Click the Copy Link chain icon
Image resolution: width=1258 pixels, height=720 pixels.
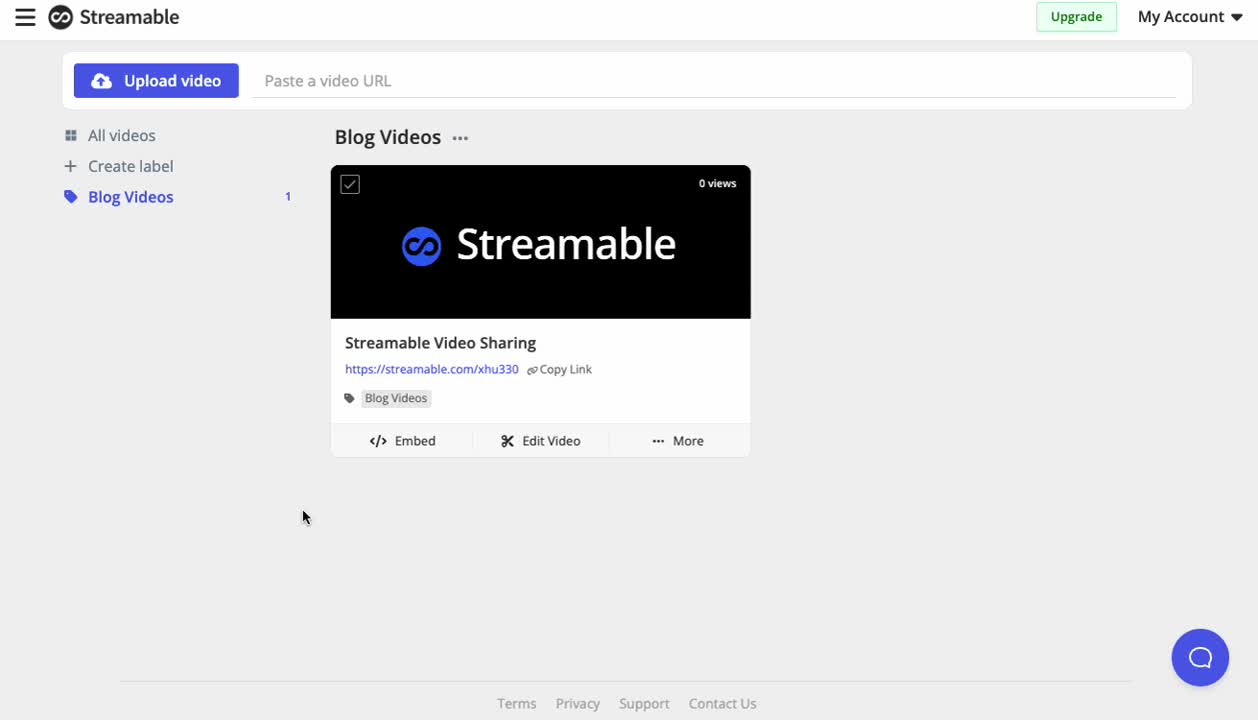532,370
